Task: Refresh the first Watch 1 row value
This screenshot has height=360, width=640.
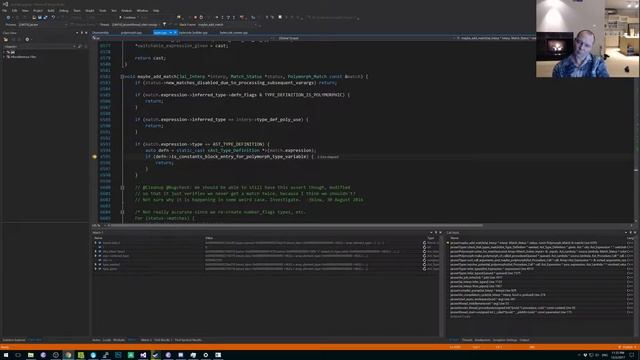Action: tap(424, 243)
